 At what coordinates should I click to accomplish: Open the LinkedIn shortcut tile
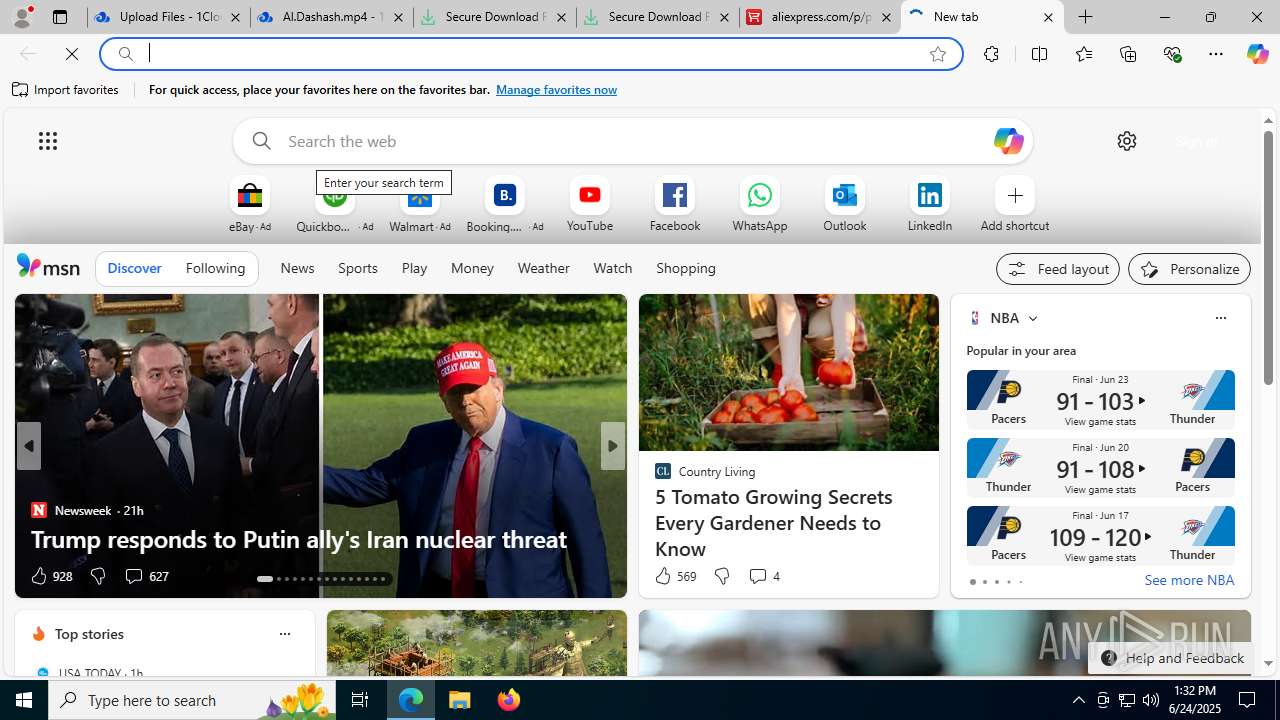pos(930,205)
